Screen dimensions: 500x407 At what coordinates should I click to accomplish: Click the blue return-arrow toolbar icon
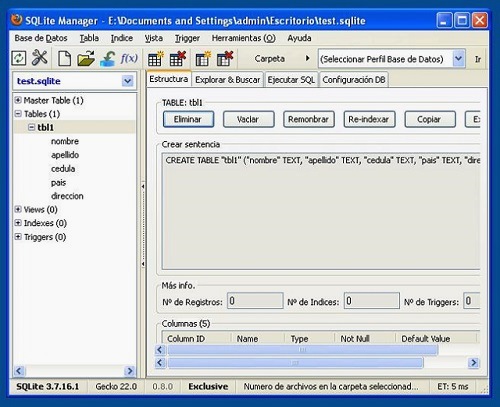pyautogui.click(x=108, y=58)
